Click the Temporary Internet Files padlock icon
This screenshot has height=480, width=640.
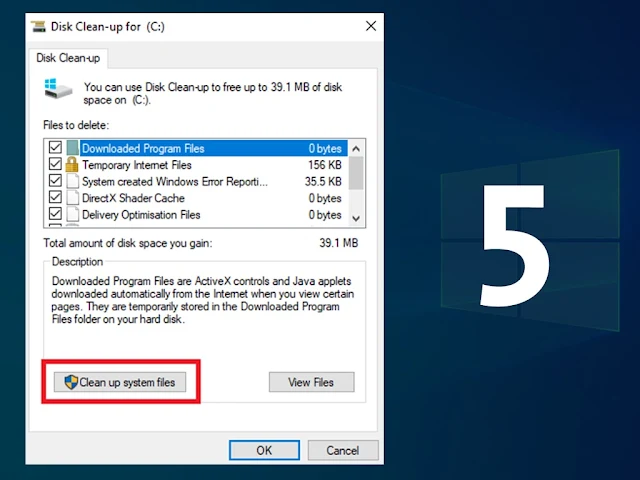[x=72, y=164]
